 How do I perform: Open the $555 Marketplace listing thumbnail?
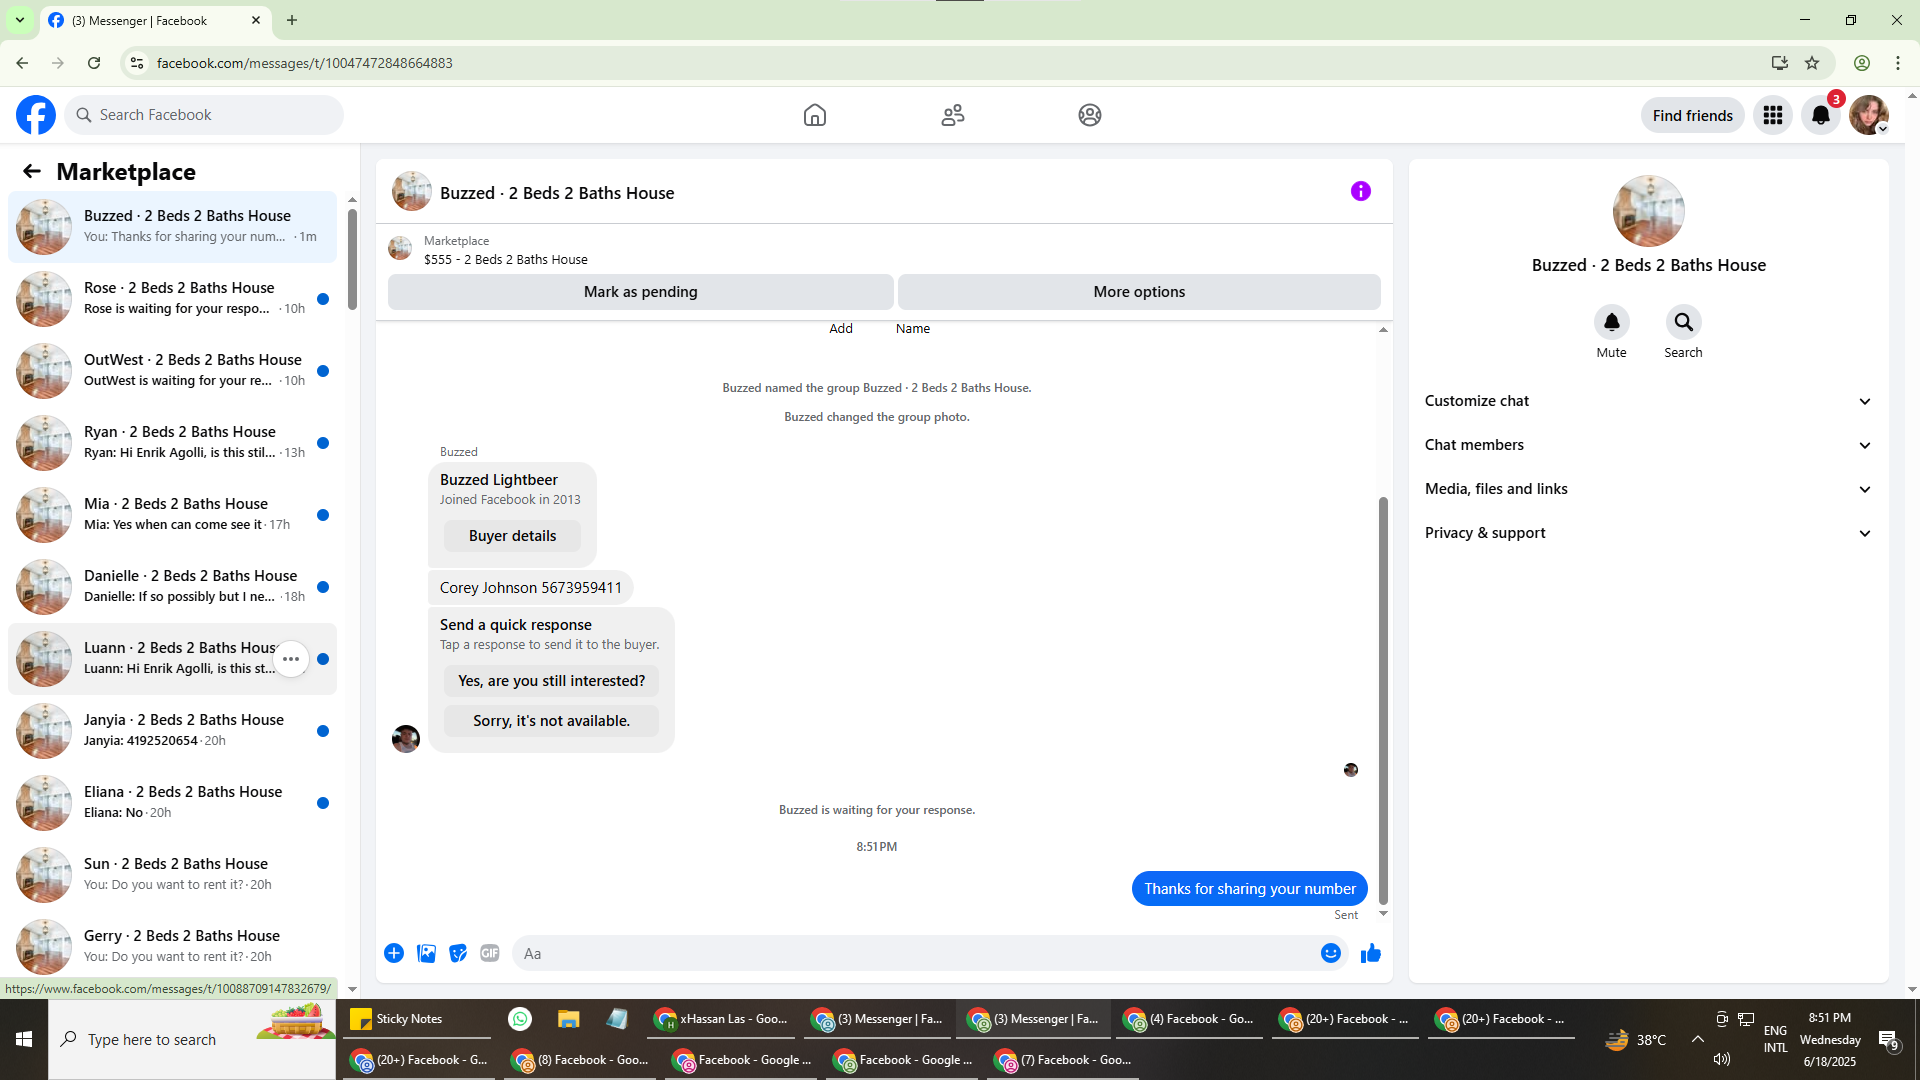pos(400,249)
